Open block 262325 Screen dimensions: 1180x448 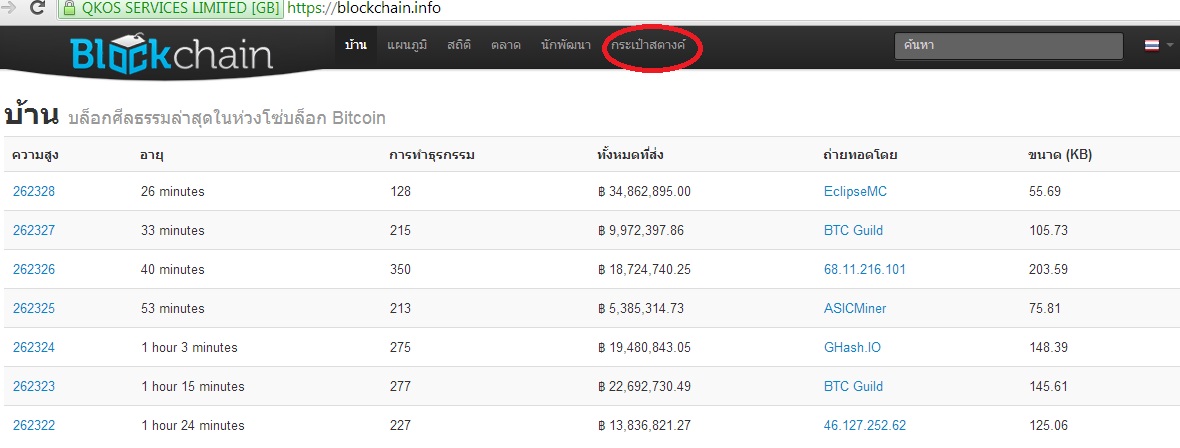point(34,309)
